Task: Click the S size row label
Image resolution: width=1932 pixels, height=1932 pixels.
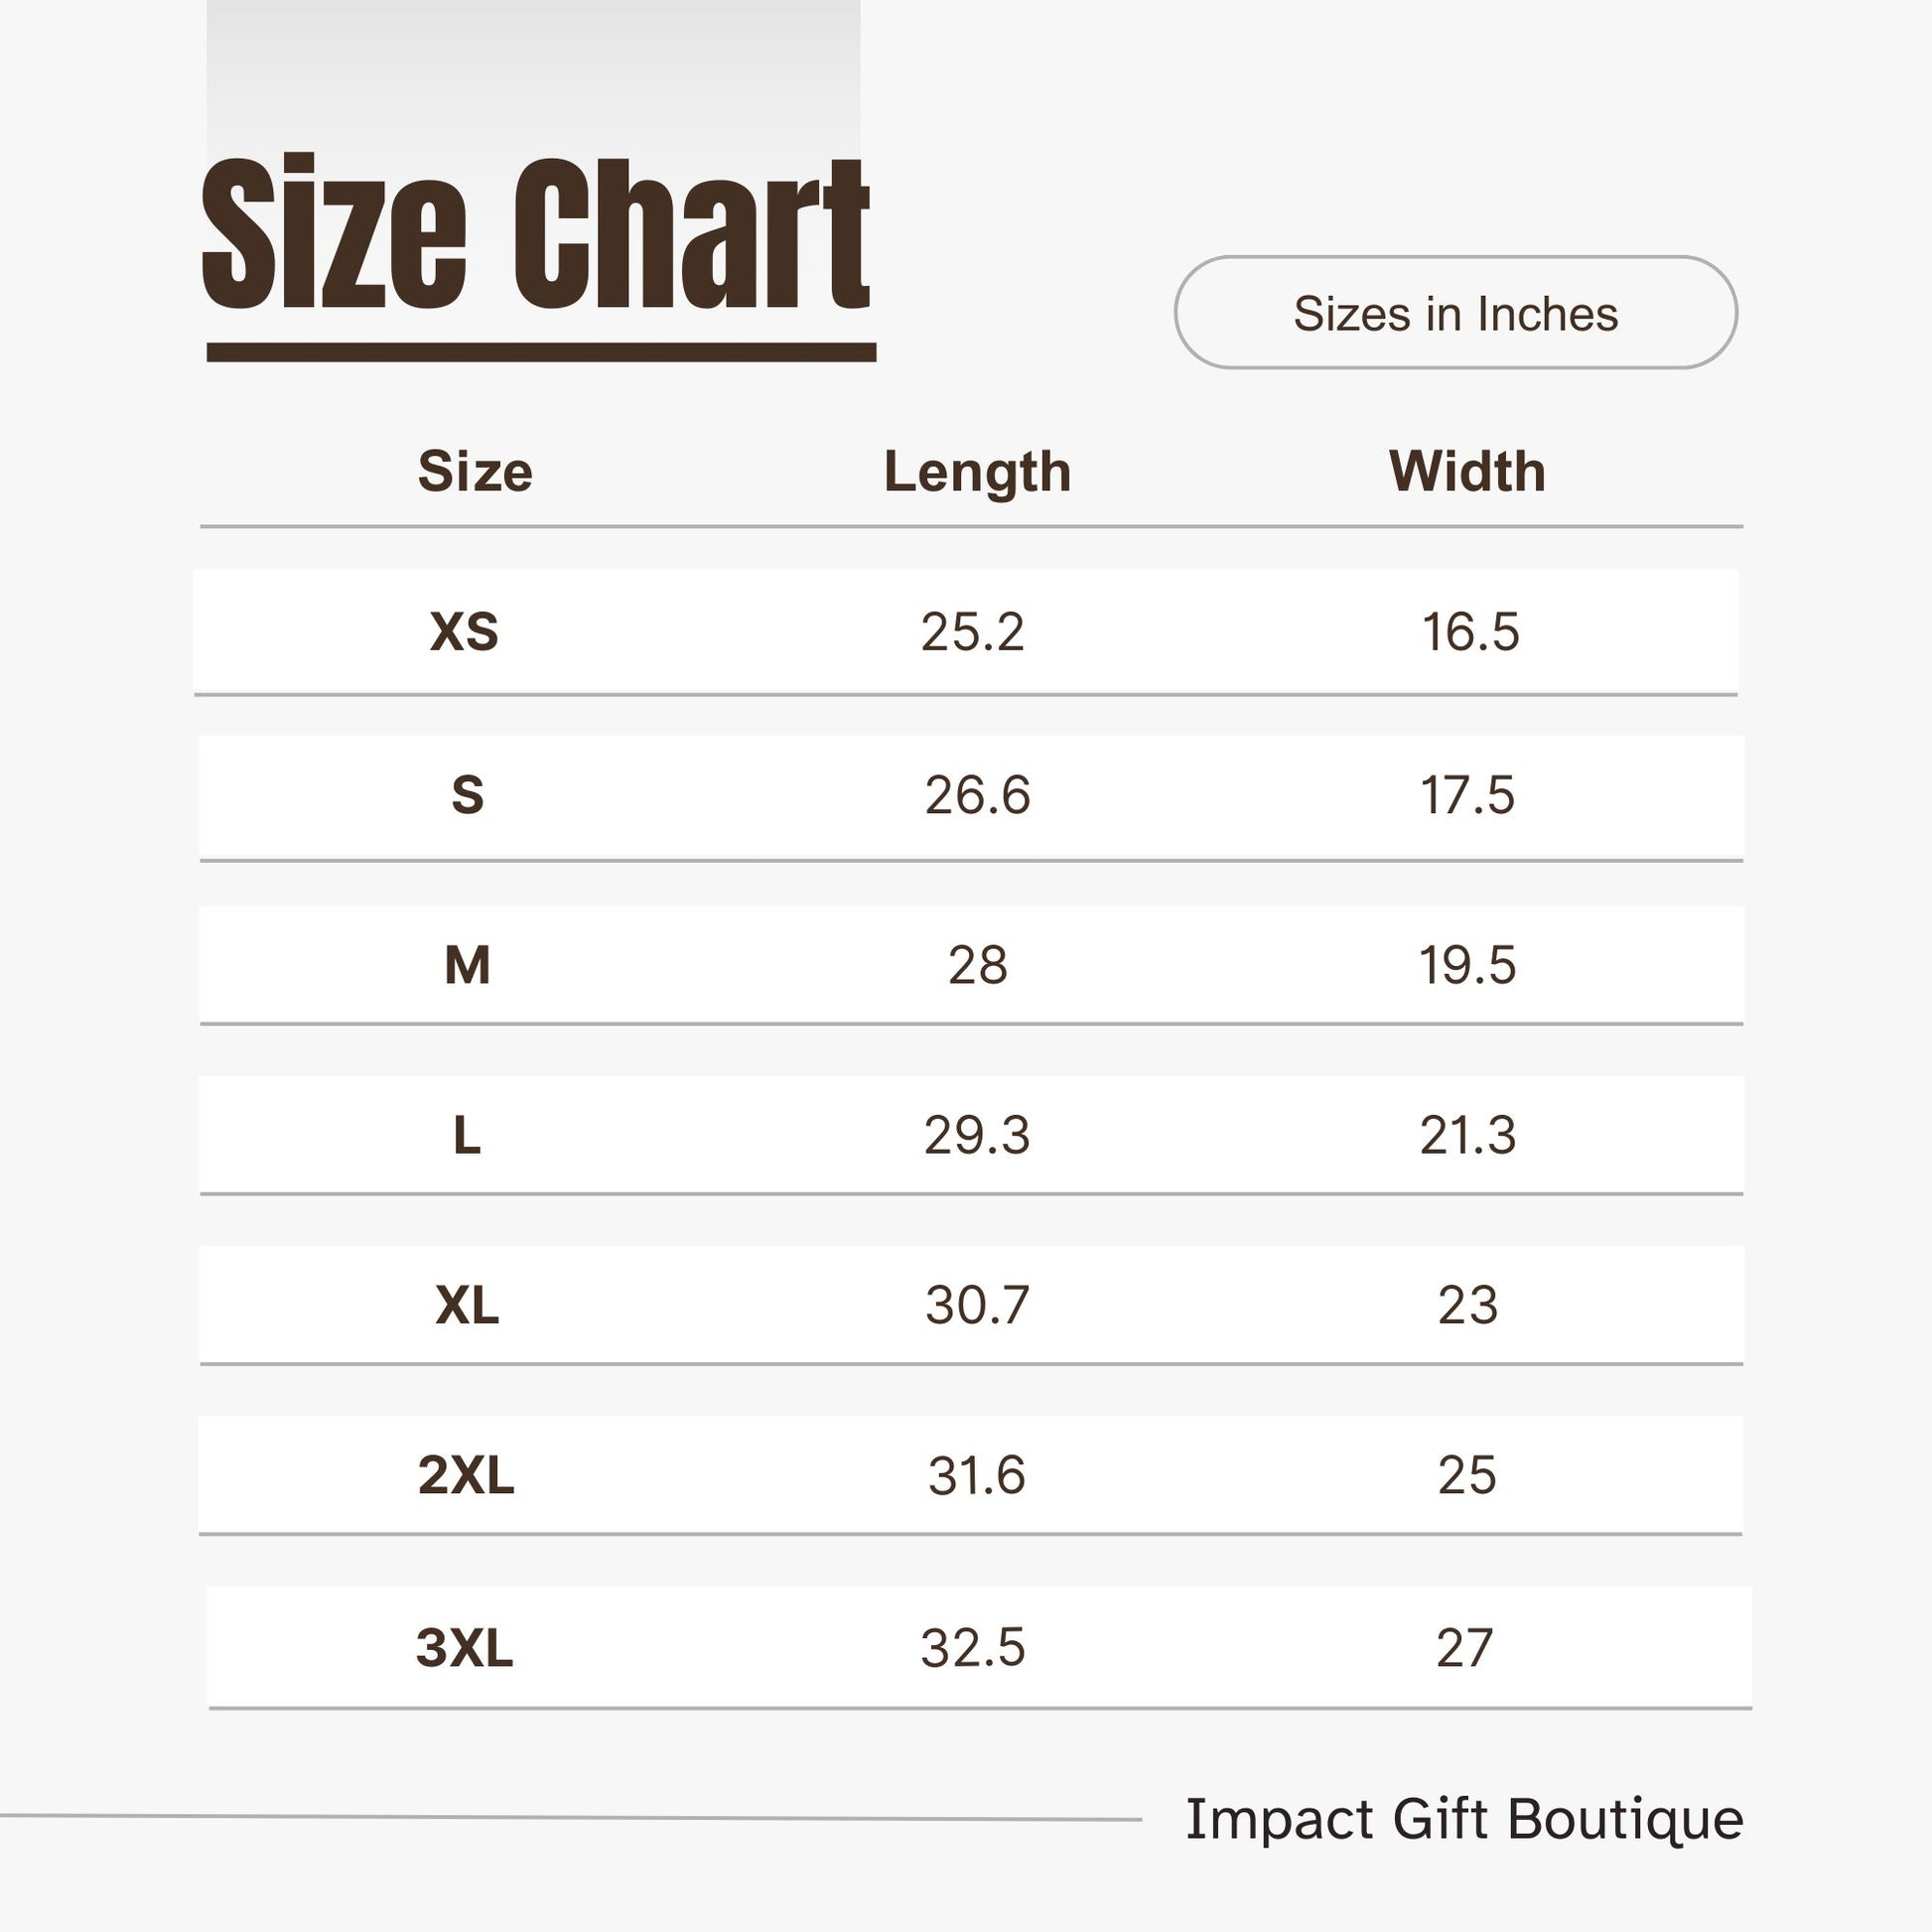Action: [467, 795]
